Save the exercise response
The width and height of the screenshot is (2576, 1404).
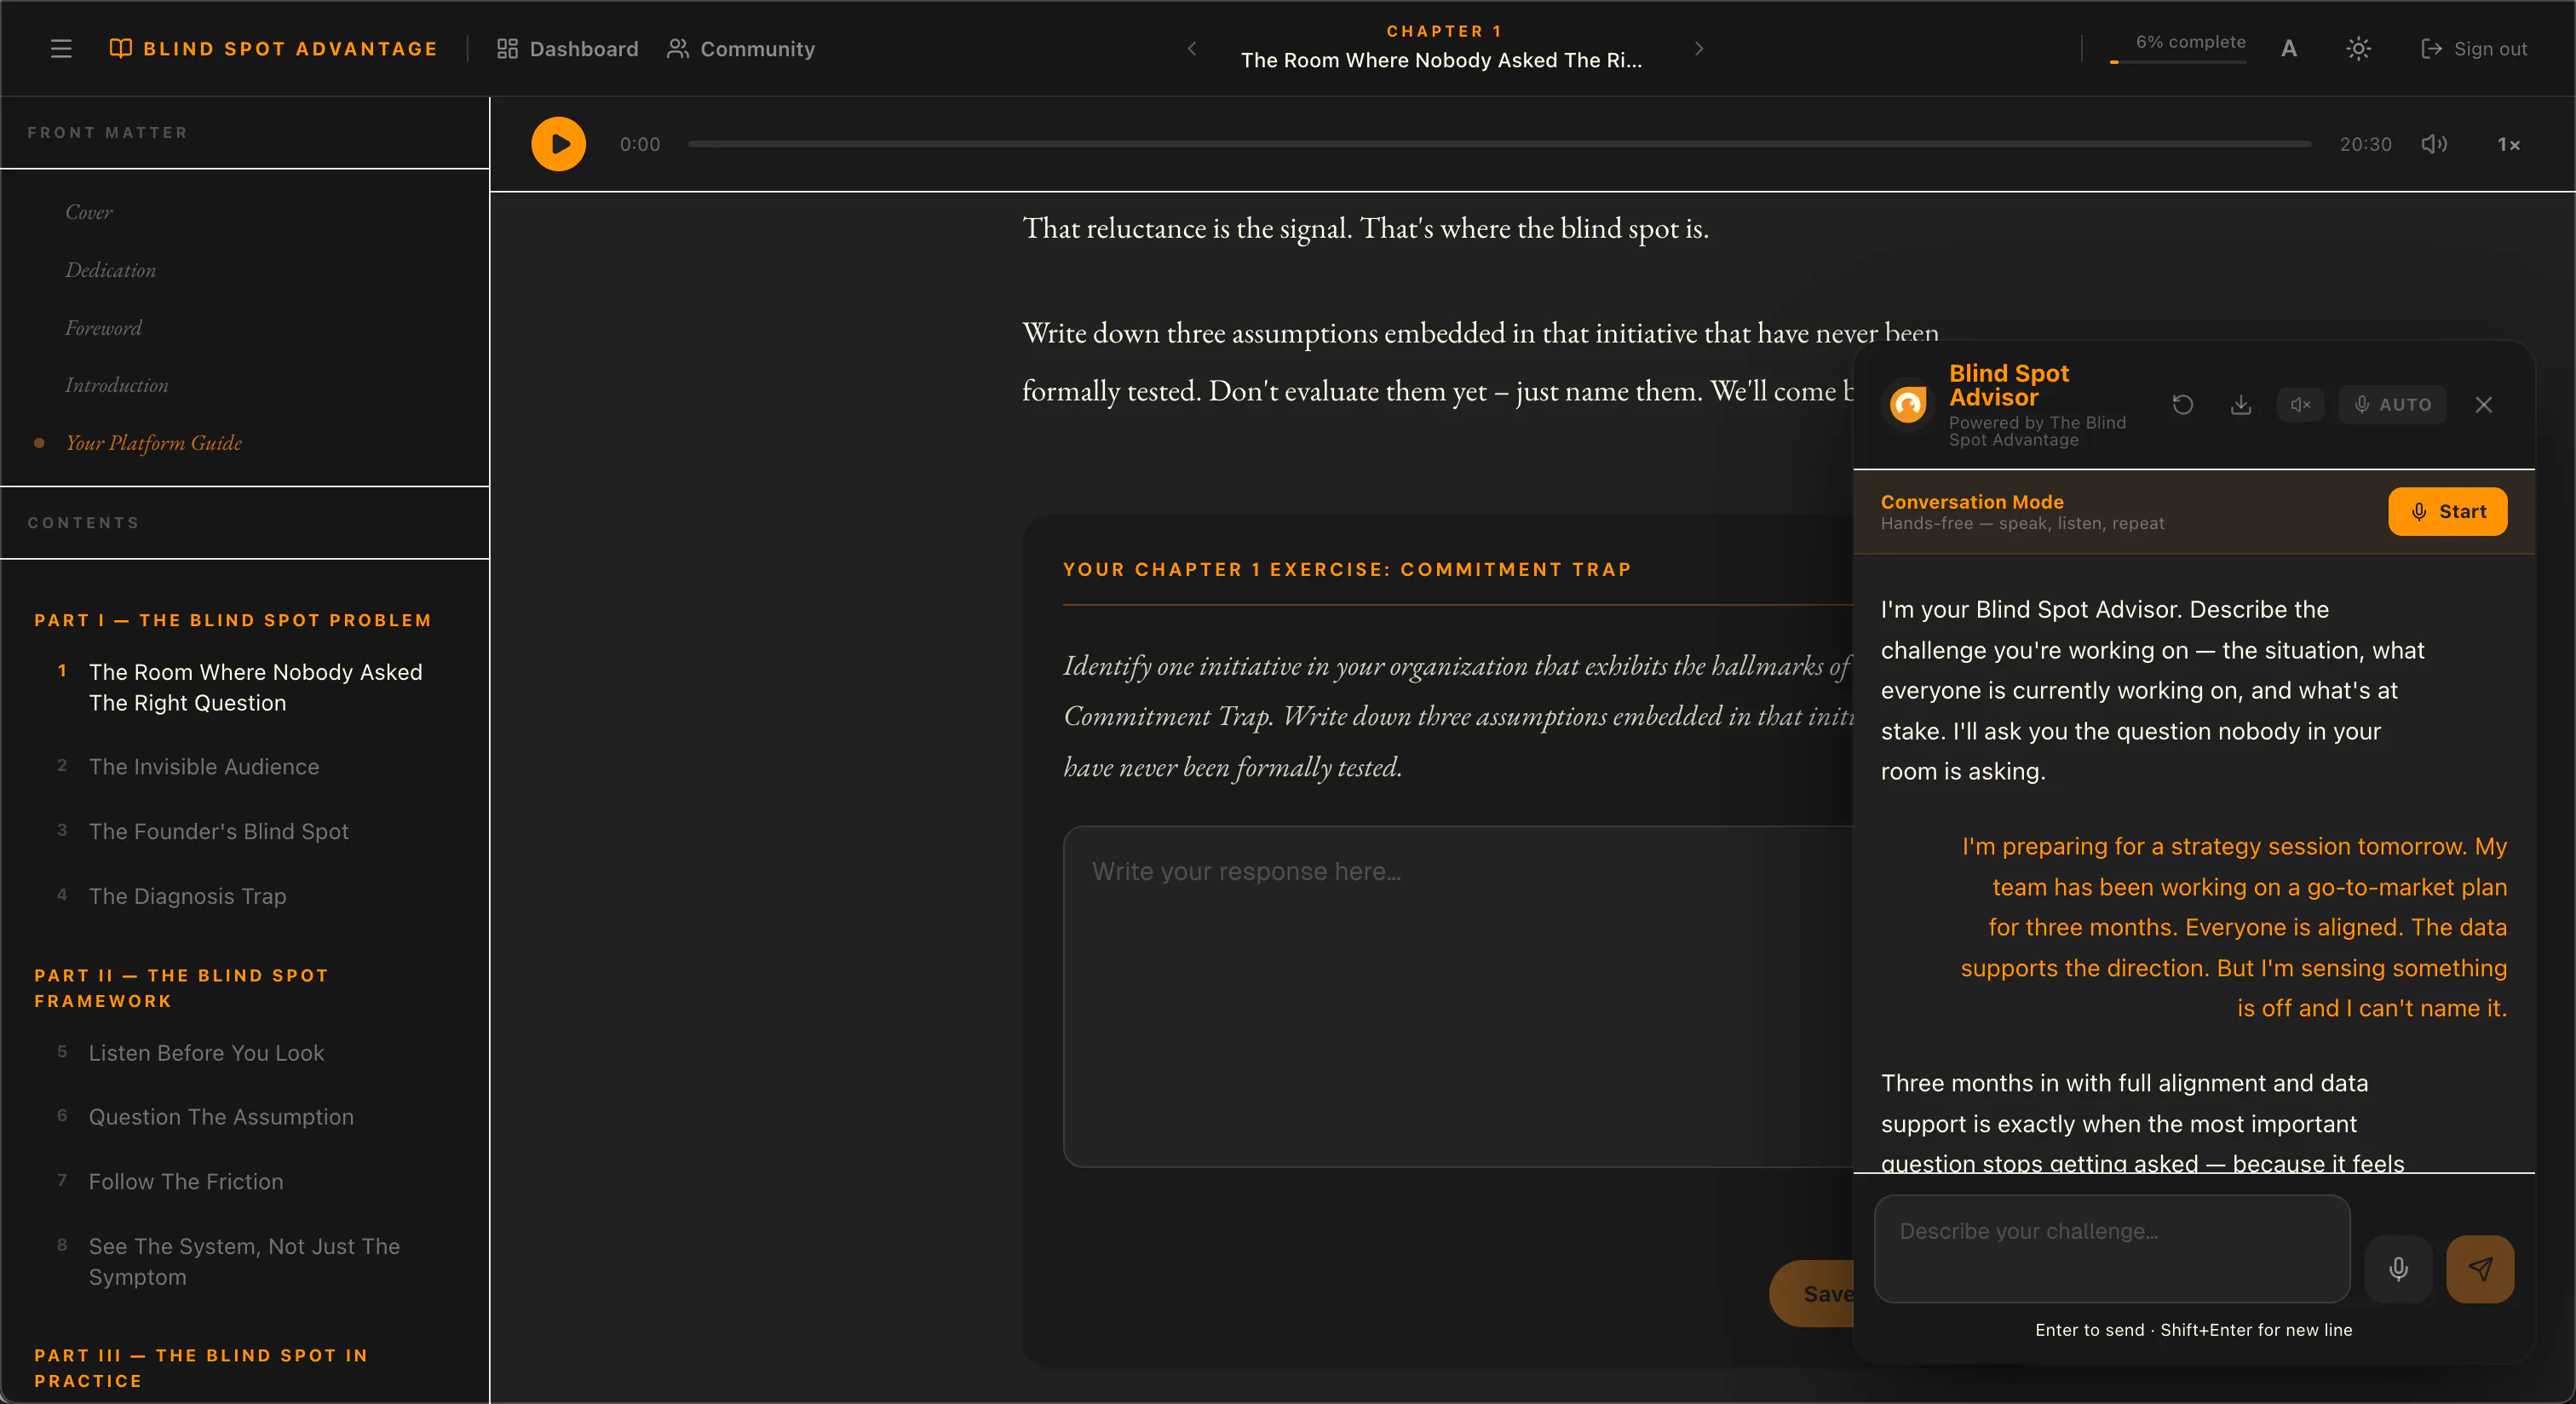click(x=1812, y=1293)
